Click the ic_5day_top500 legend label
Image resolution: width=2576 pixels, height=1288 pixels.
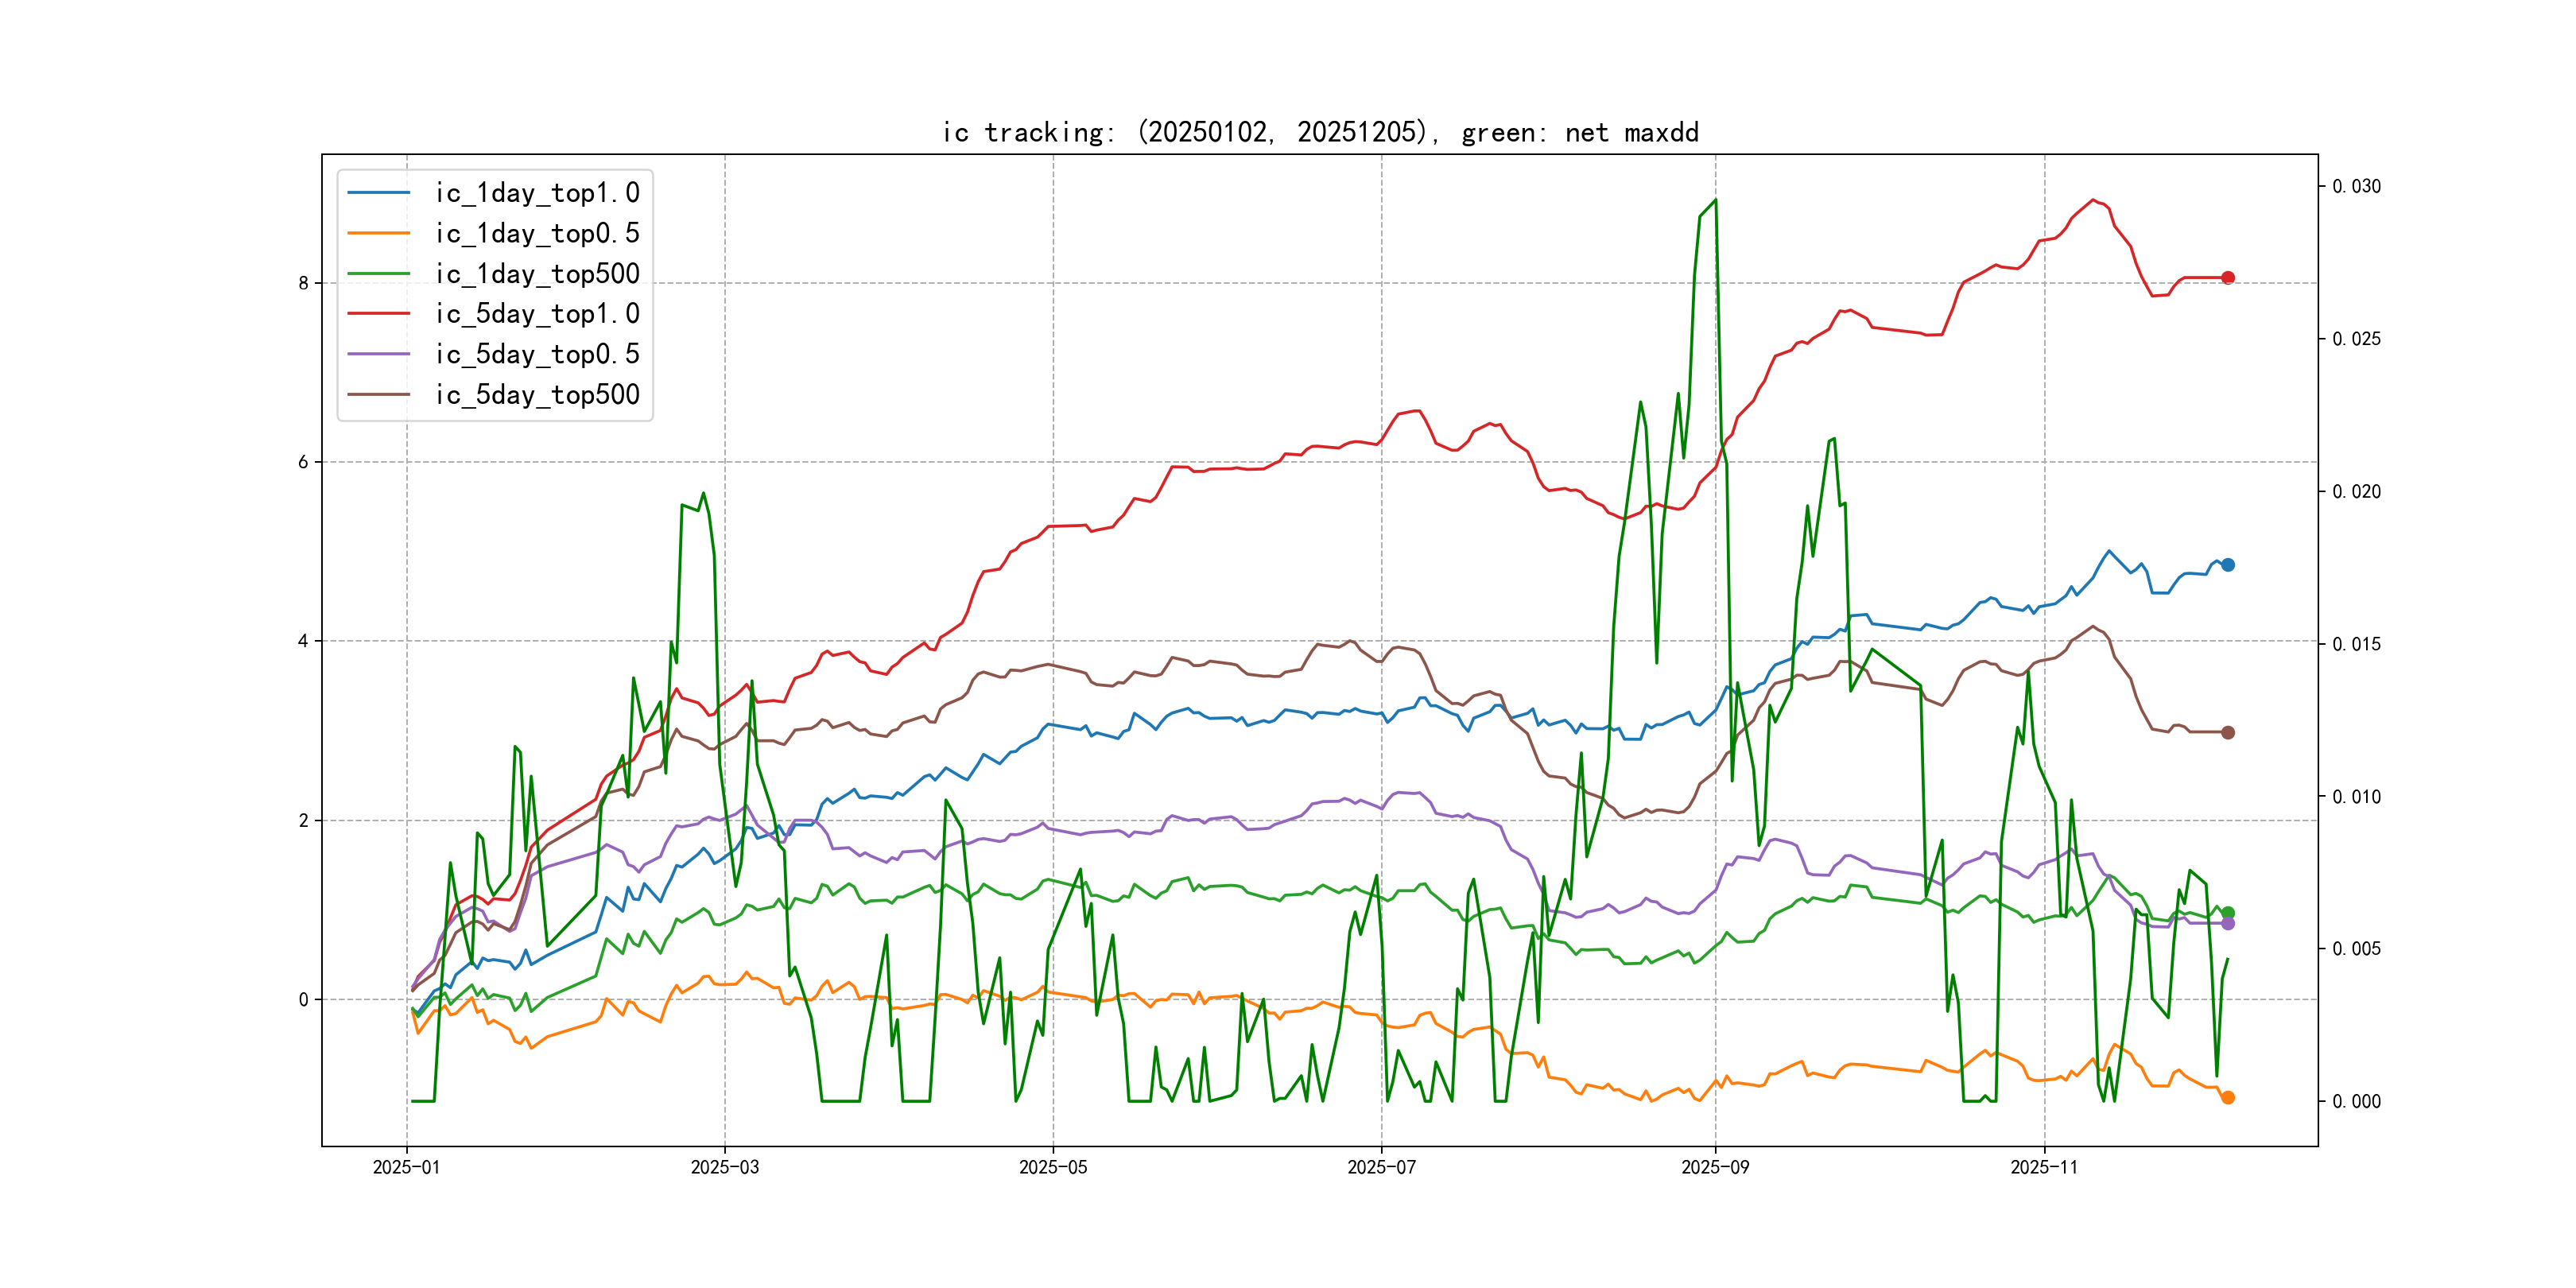537,395
